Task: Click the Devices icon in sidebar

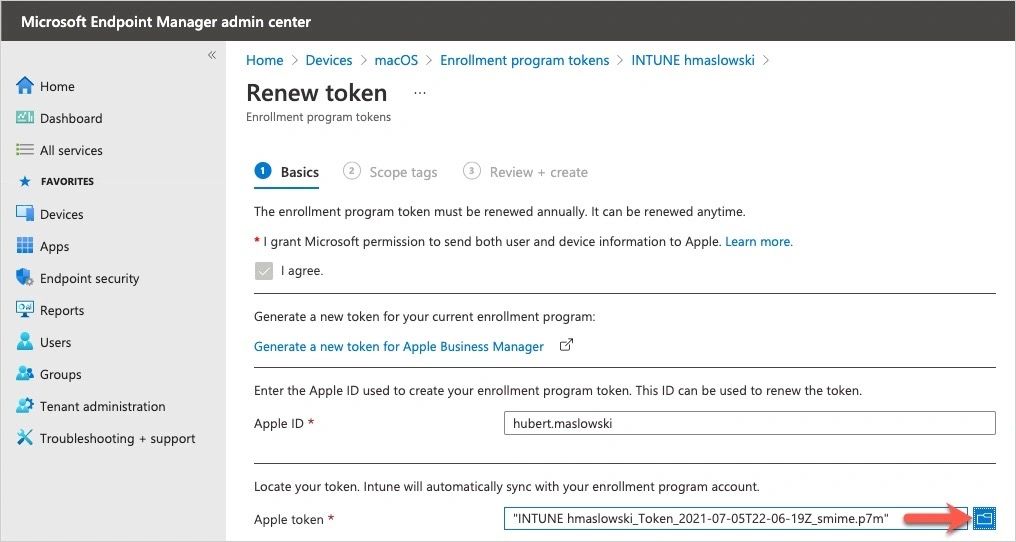Action: point(25,214)
